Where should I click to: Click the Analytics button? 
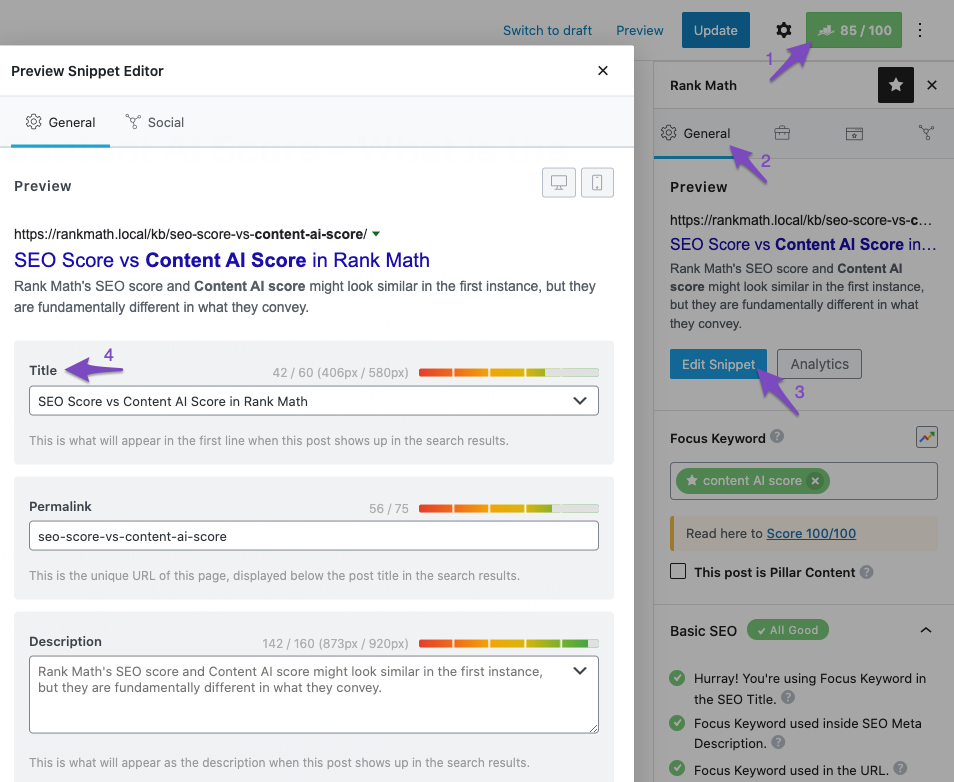[819, 364]
